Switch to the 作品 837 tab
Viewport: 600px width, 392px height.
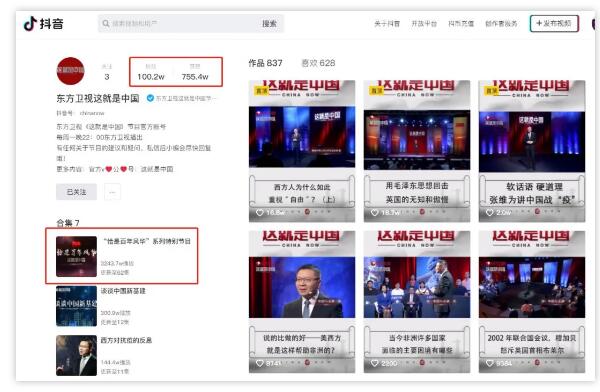(265, 63)
